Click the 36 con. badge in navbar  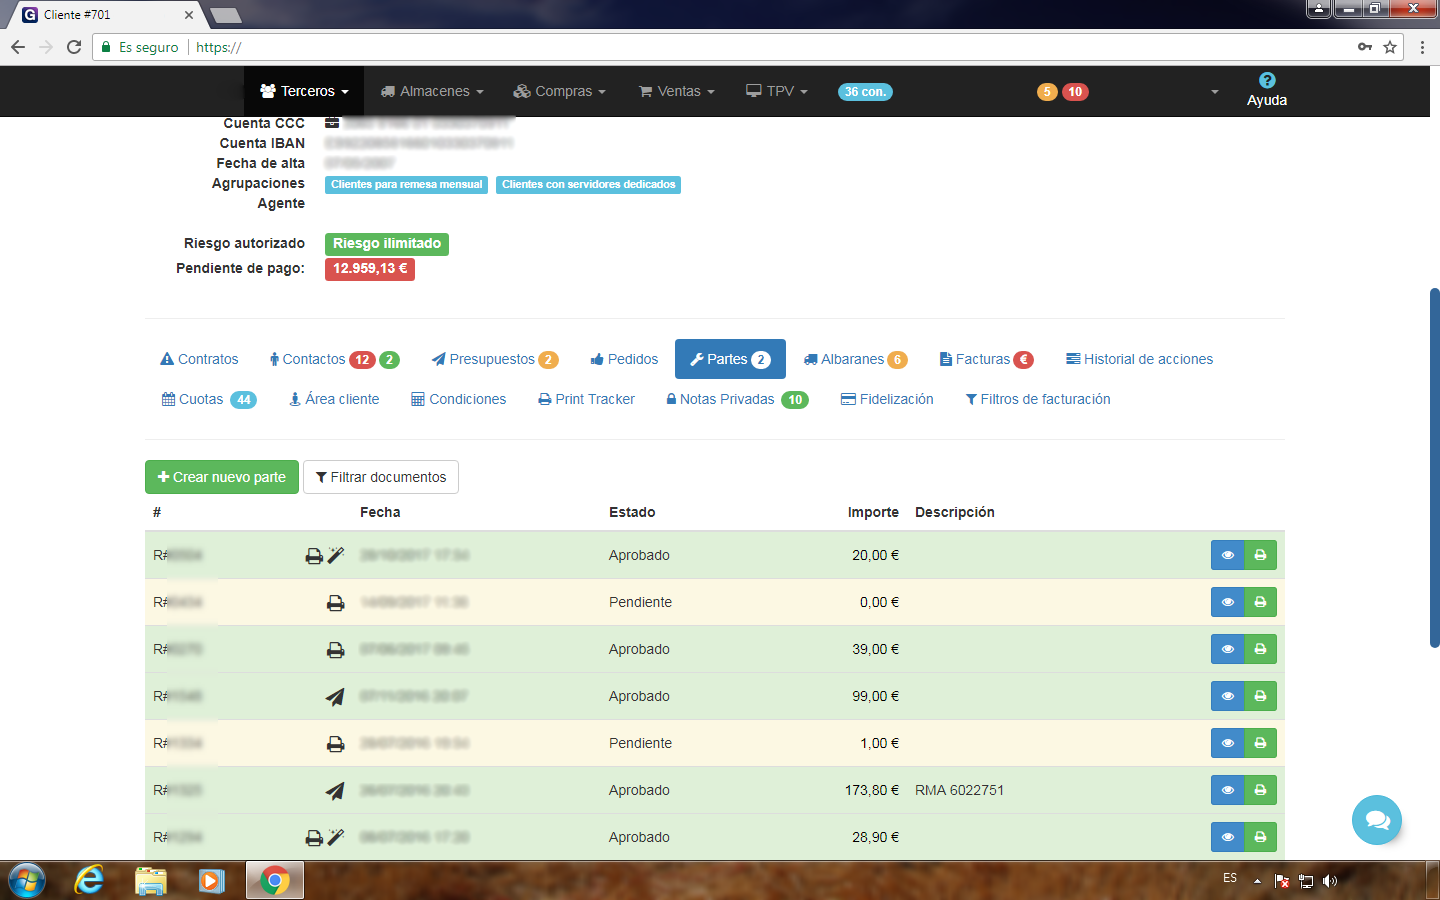[x=865, y=92]
